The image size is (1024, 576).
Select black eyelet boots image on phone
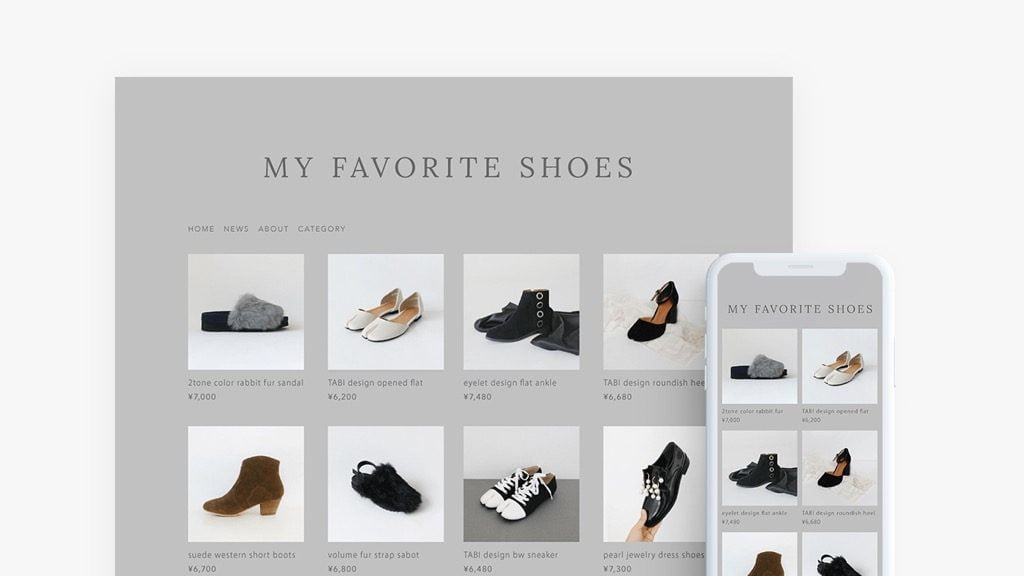pyautogui.click(x=760, y=468)
